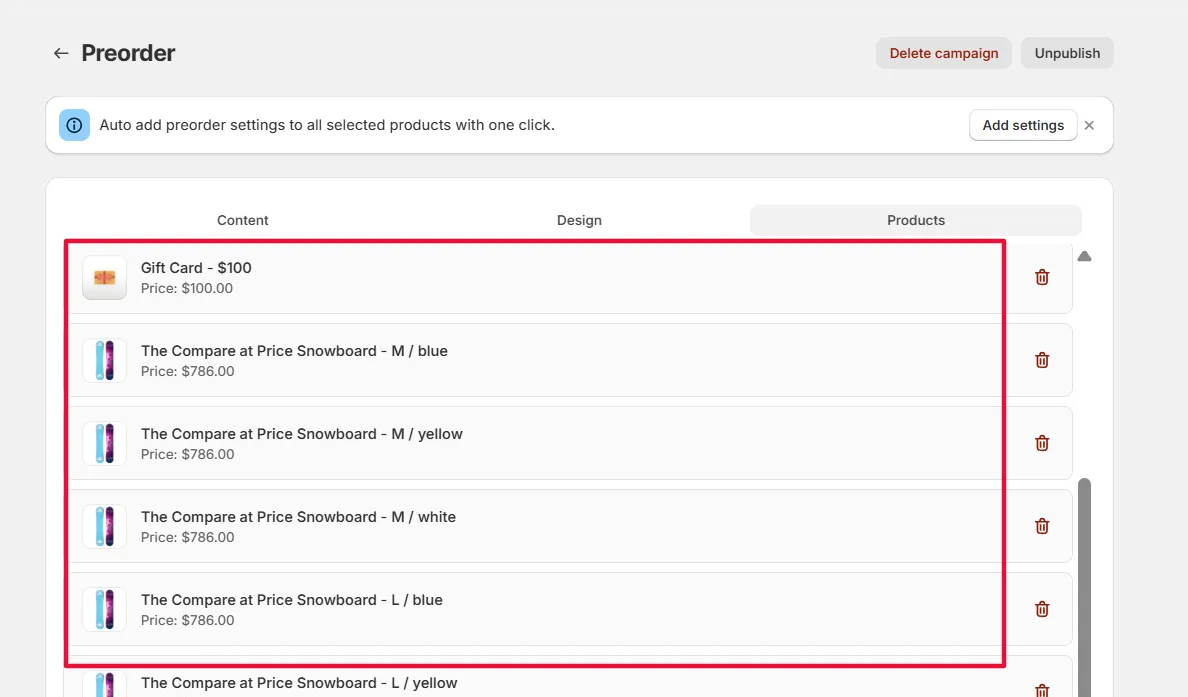Viewport: 1188px width, 697px height.
Task: Click 'The Compare at Price Snowboard - M / yellow'
Action: click(302, 434)
